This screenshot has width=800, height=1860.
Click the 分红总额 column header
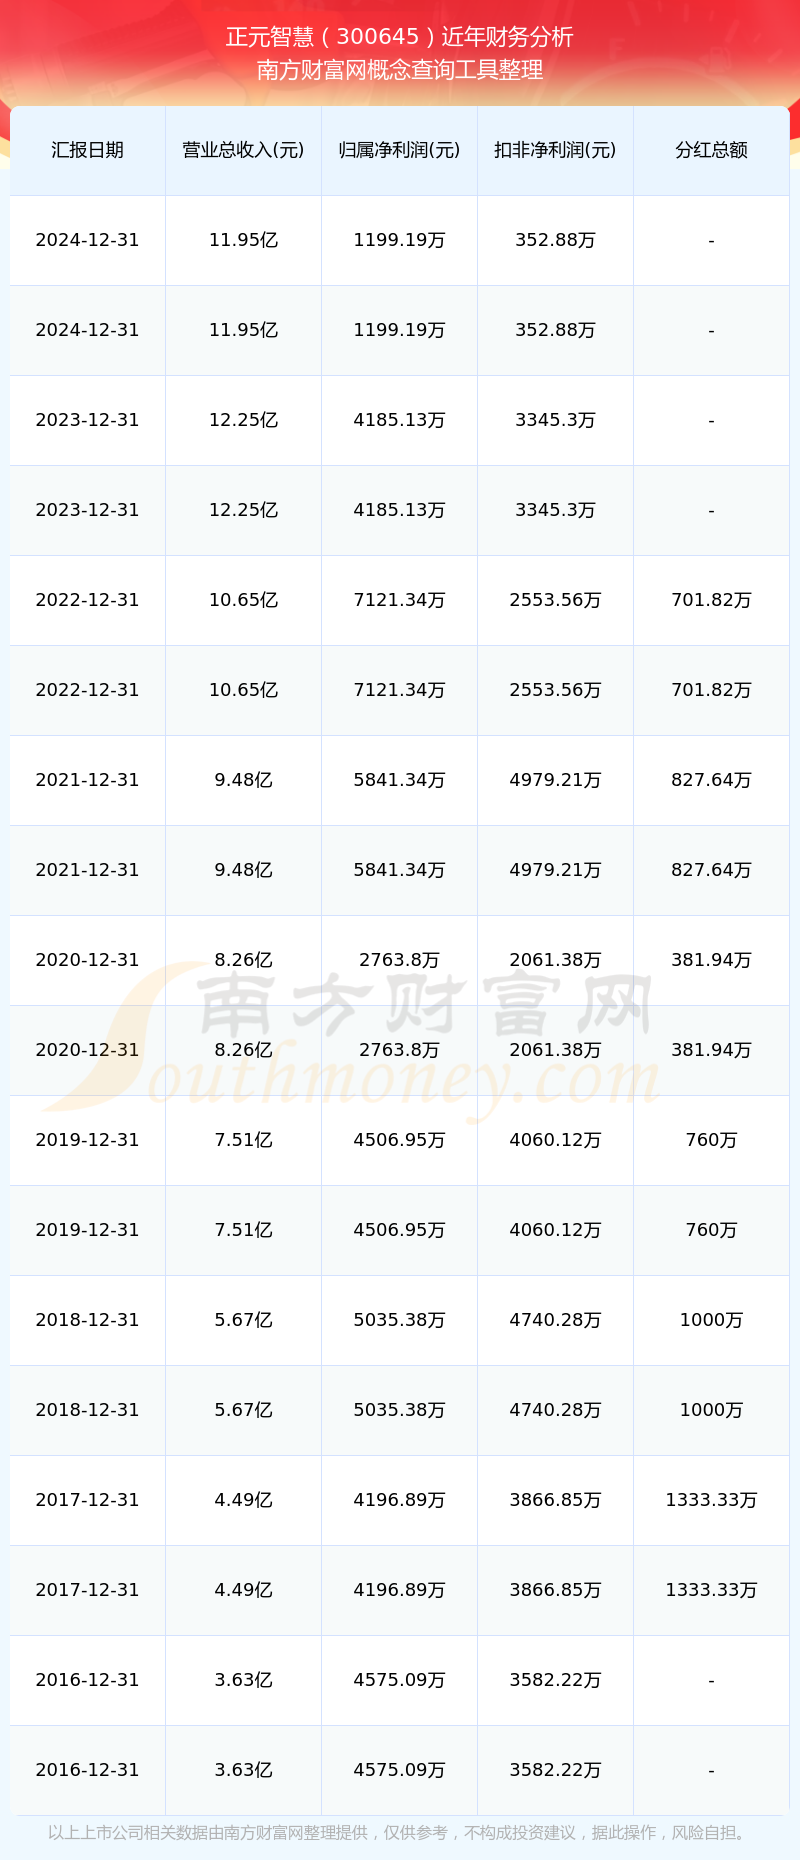(x=711, y=150)
